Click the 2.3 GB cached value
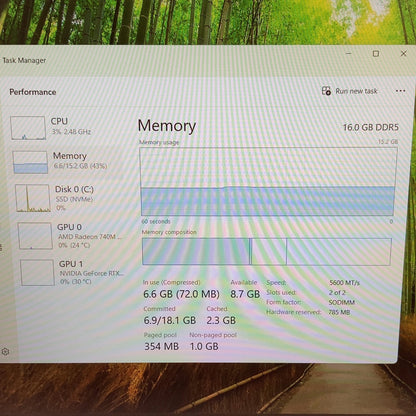Viewport: 416px width, 416px height. 221,321
